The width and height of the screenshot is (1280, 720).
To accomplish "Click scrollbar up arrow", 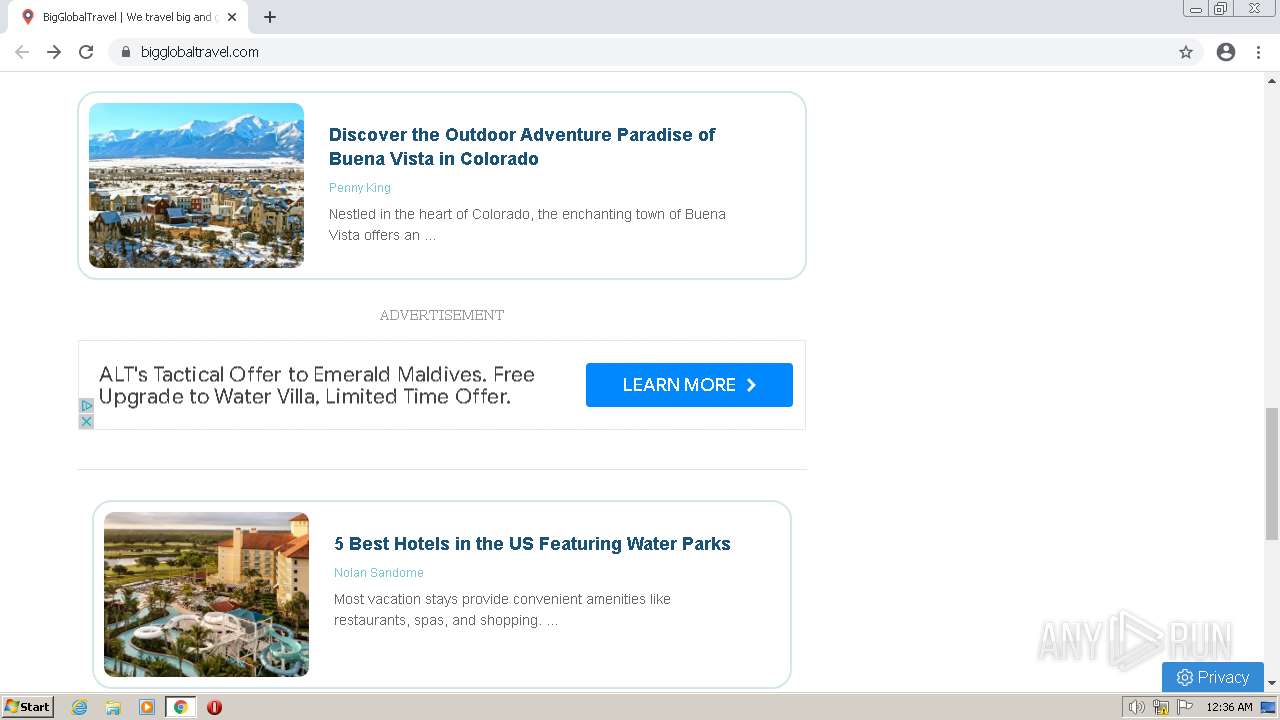I will (x=1272, y=79).
